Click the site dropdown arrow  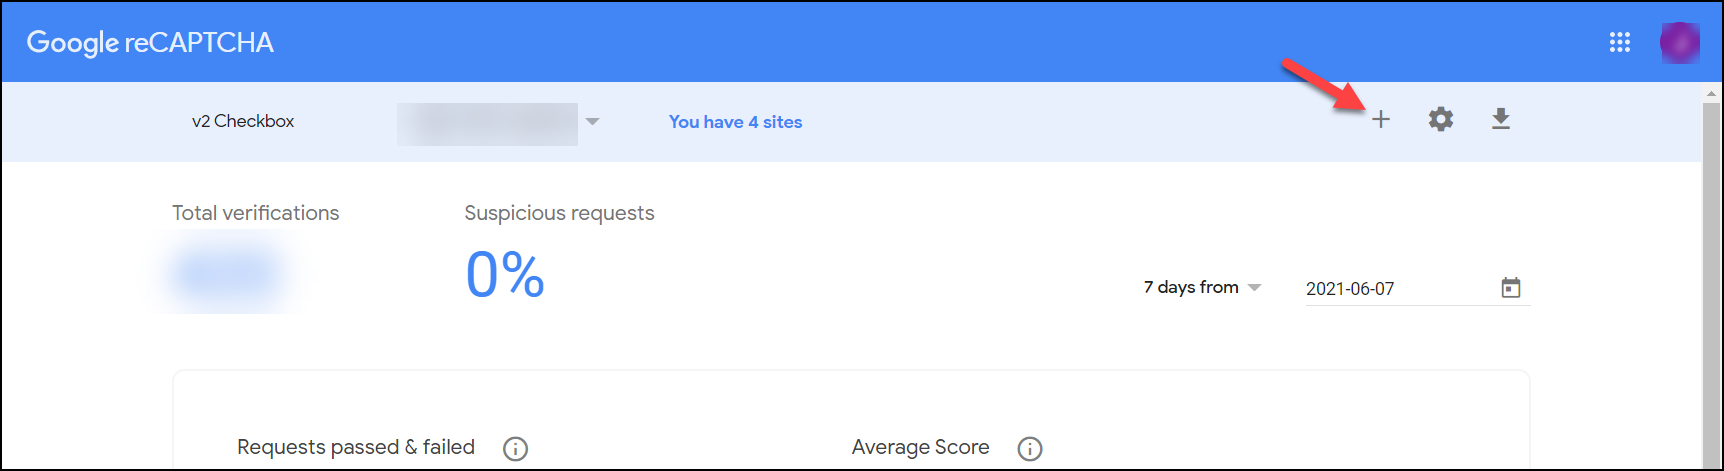(592, 122)
